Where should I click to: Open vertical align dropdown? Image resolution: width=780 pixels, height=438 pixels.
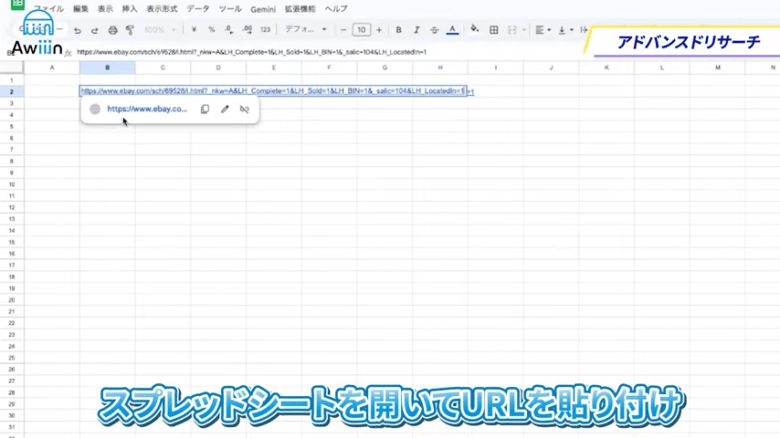tap(565, 30)
